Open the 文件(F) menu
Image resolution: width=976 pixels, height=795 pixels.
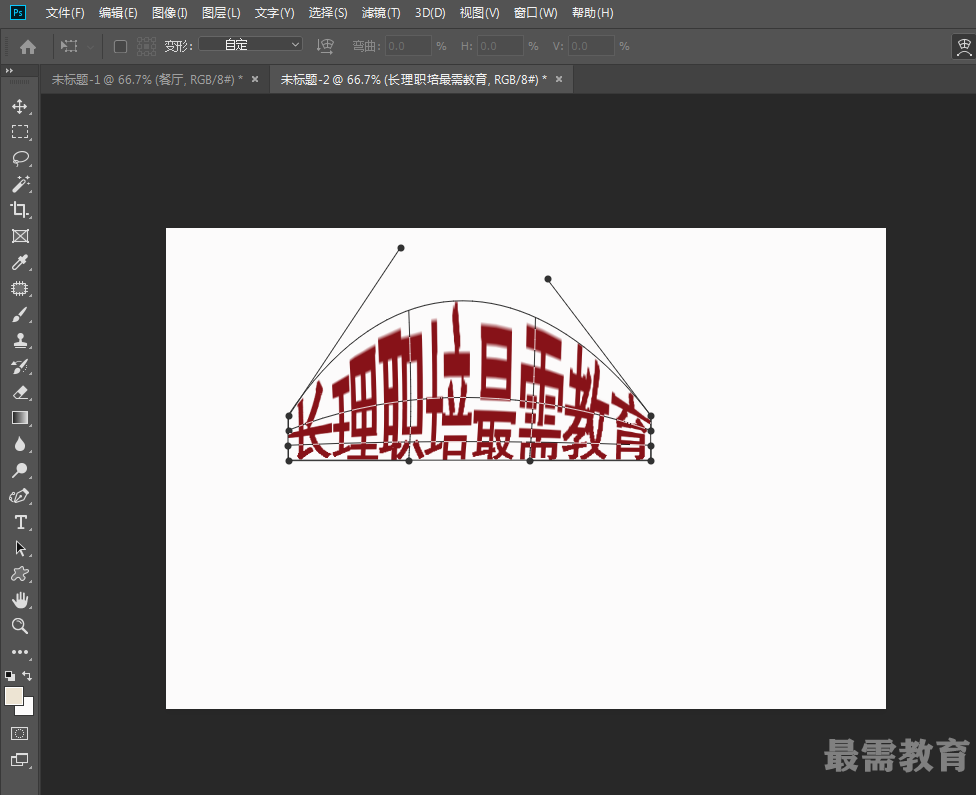tap(65, 12)
